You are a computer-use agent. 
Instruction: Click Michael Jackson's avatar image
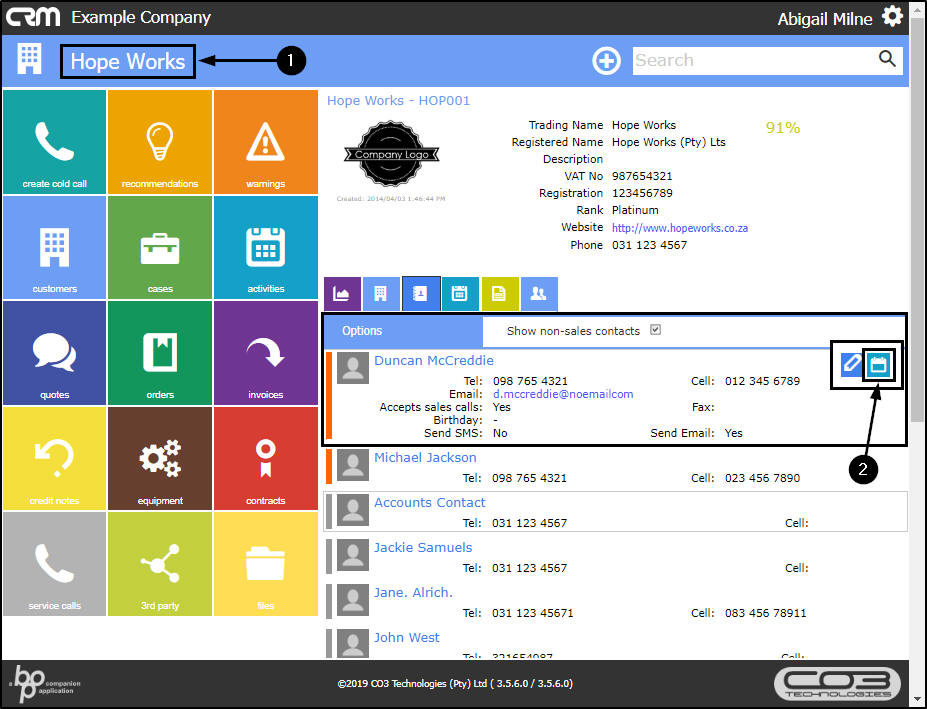pyautogui.click(x=353, y=465)
